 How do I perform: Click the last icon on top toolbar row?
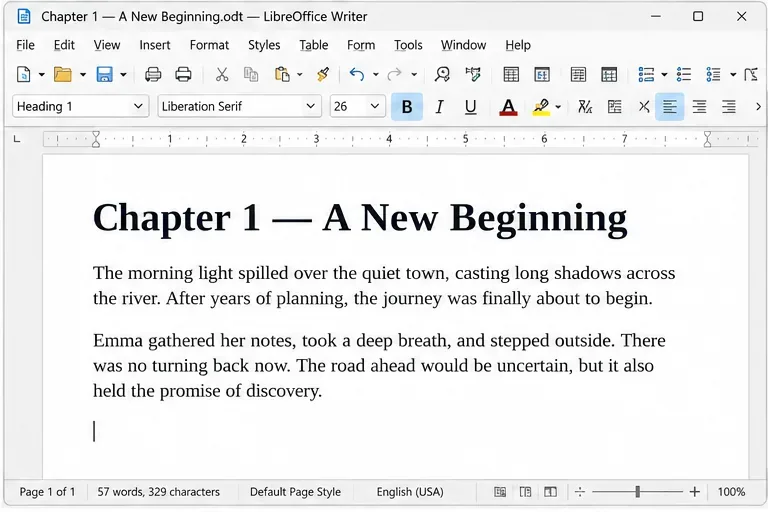[x=751, y=74]
